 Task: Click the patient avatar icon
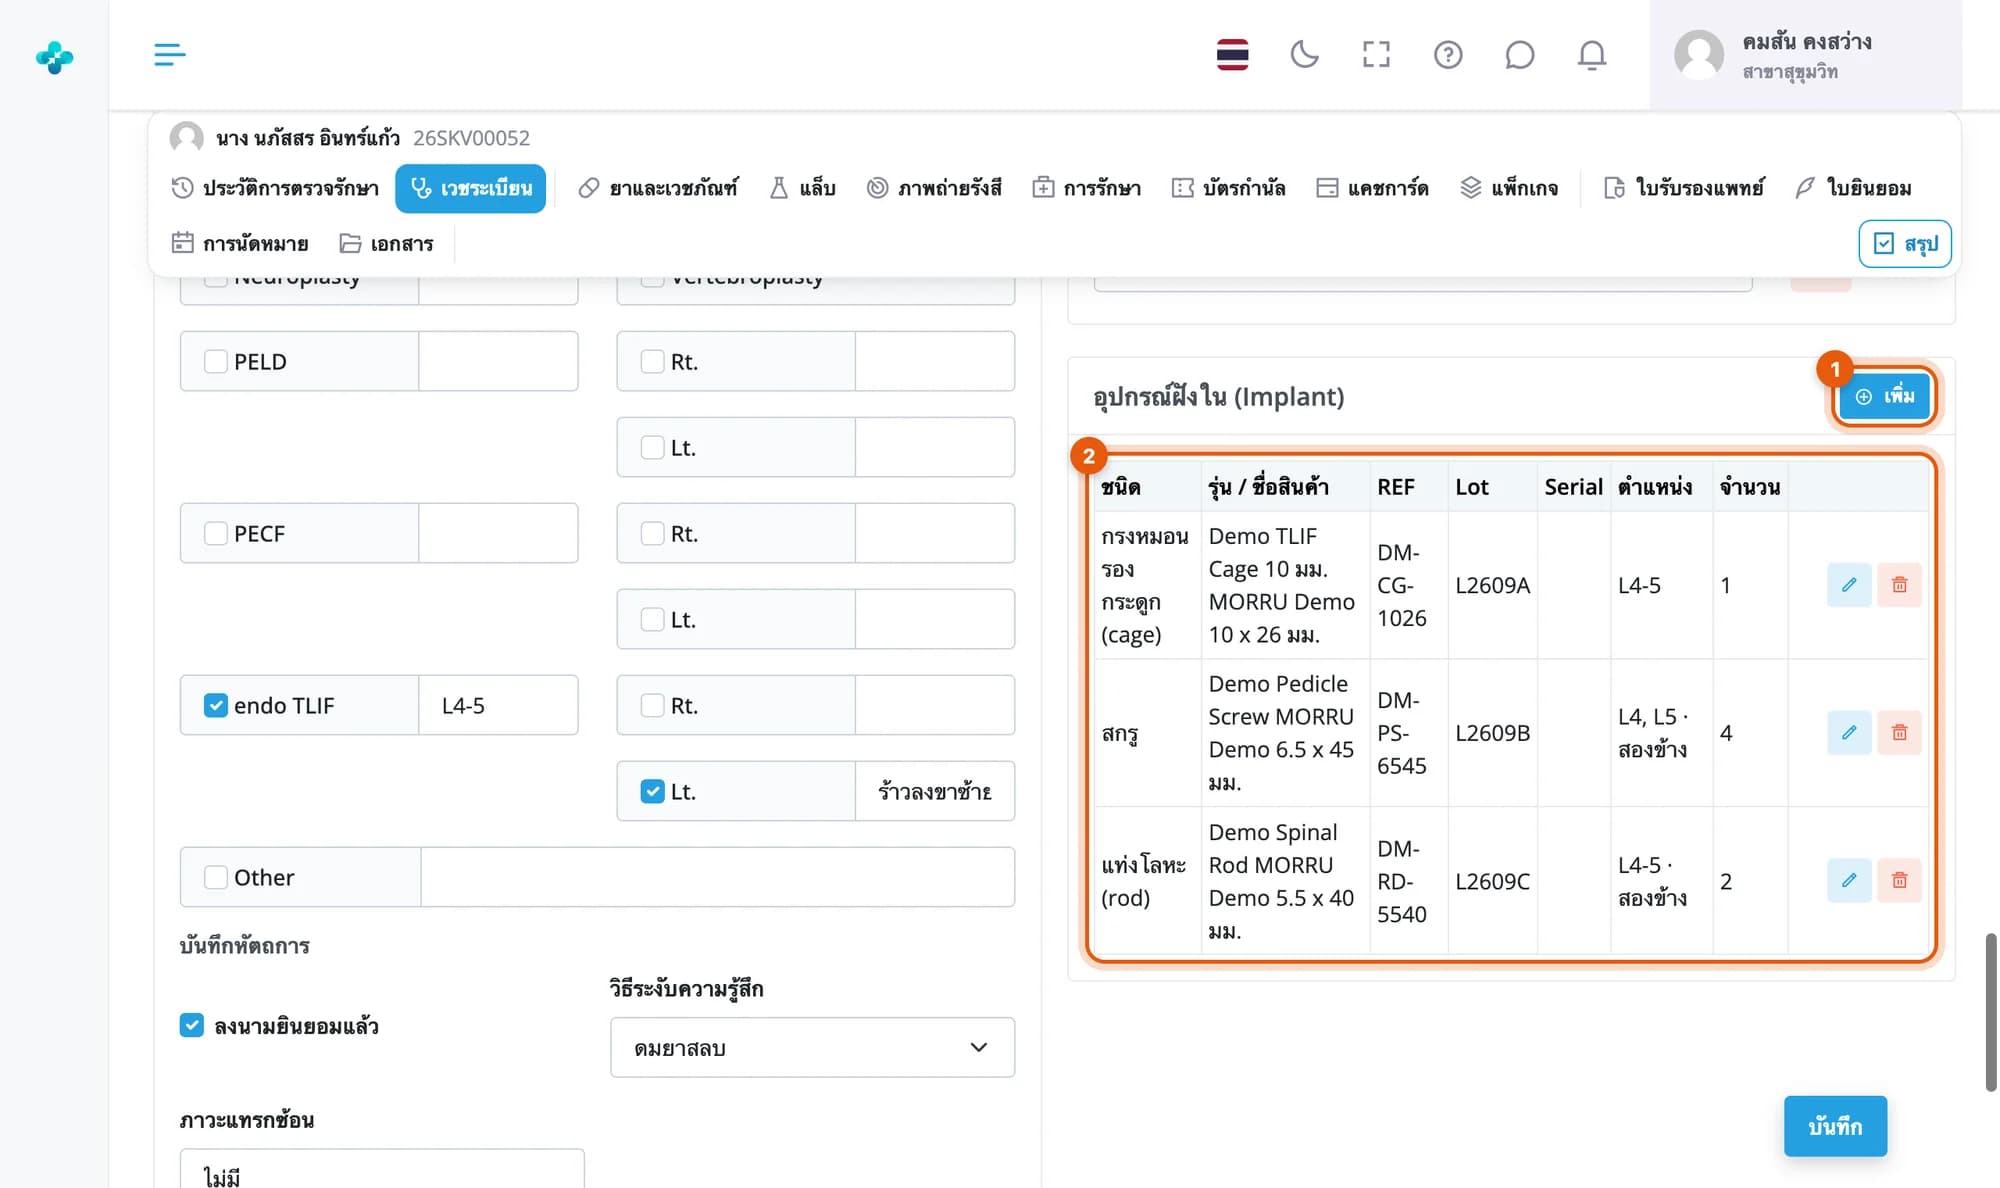point(186,137)
